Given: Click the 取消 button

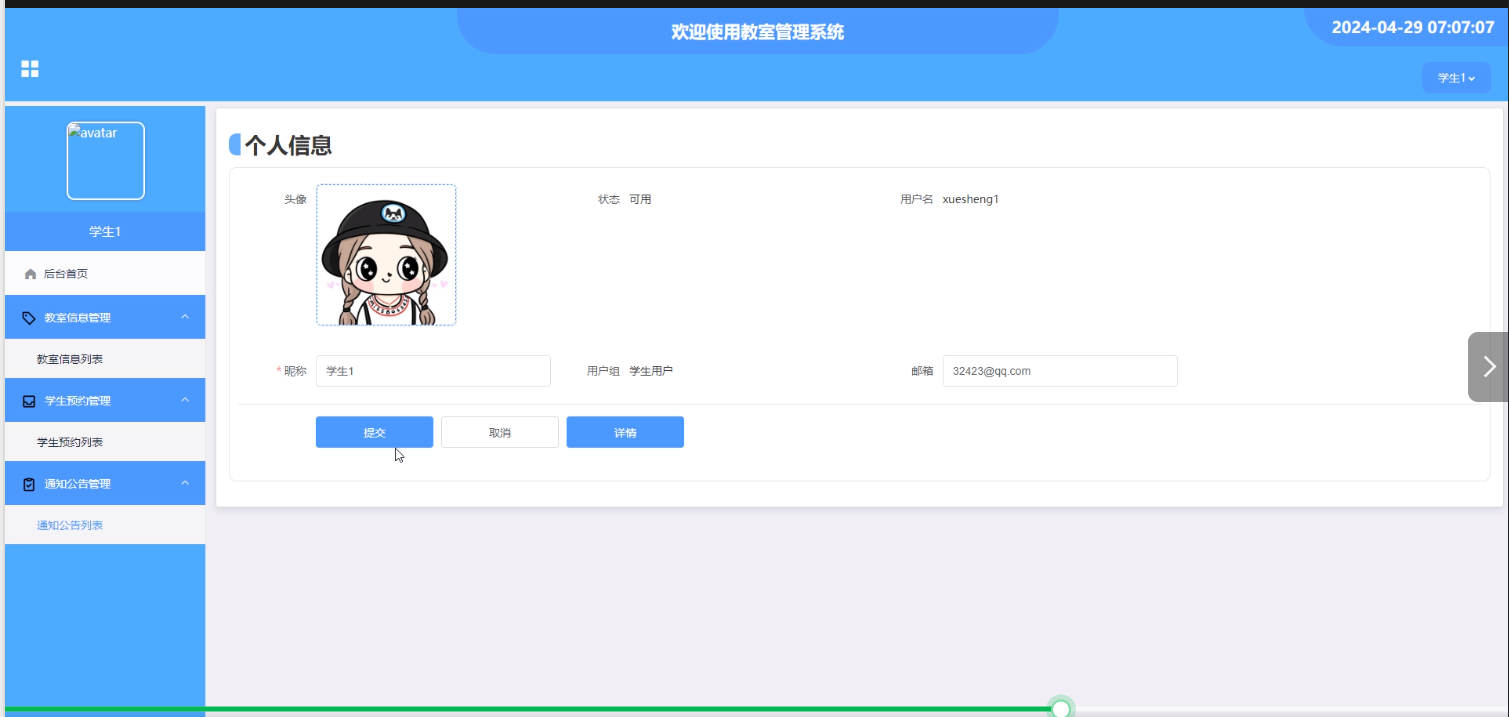Looking at the screenshot, I should tap(500, 432).
